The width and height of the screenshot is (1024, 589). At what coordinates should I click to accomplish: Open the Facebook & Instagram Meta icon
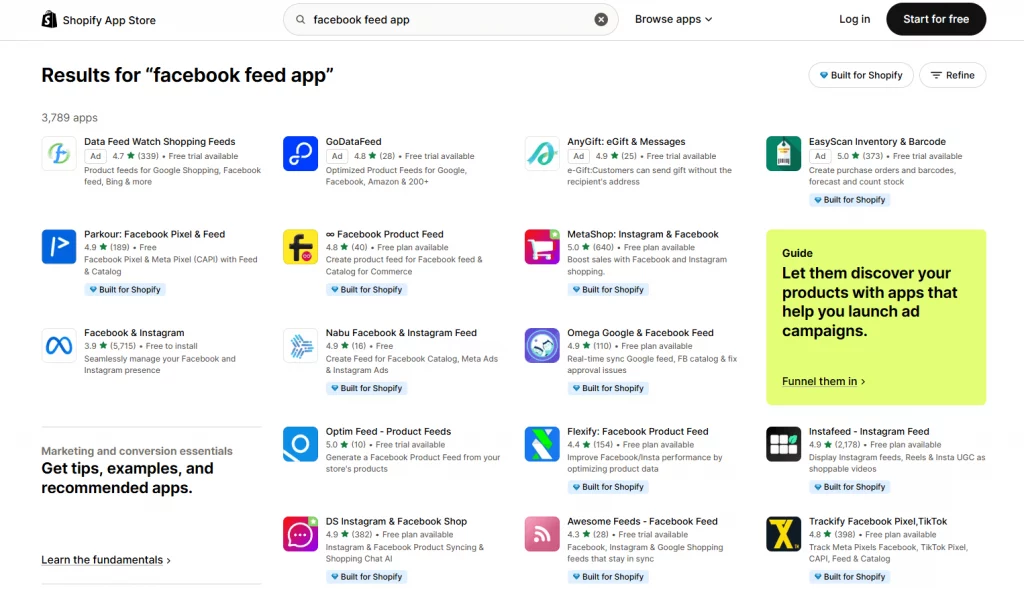(x=59, y=345)
